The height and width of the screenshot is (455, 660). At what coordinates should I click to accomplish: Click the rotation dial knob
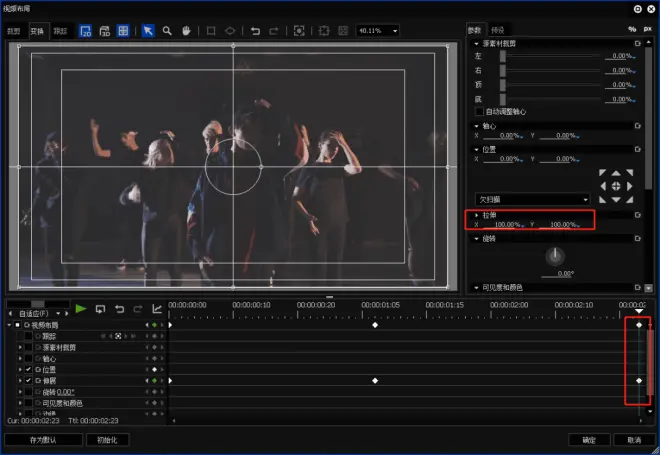[x=555, y=256]
